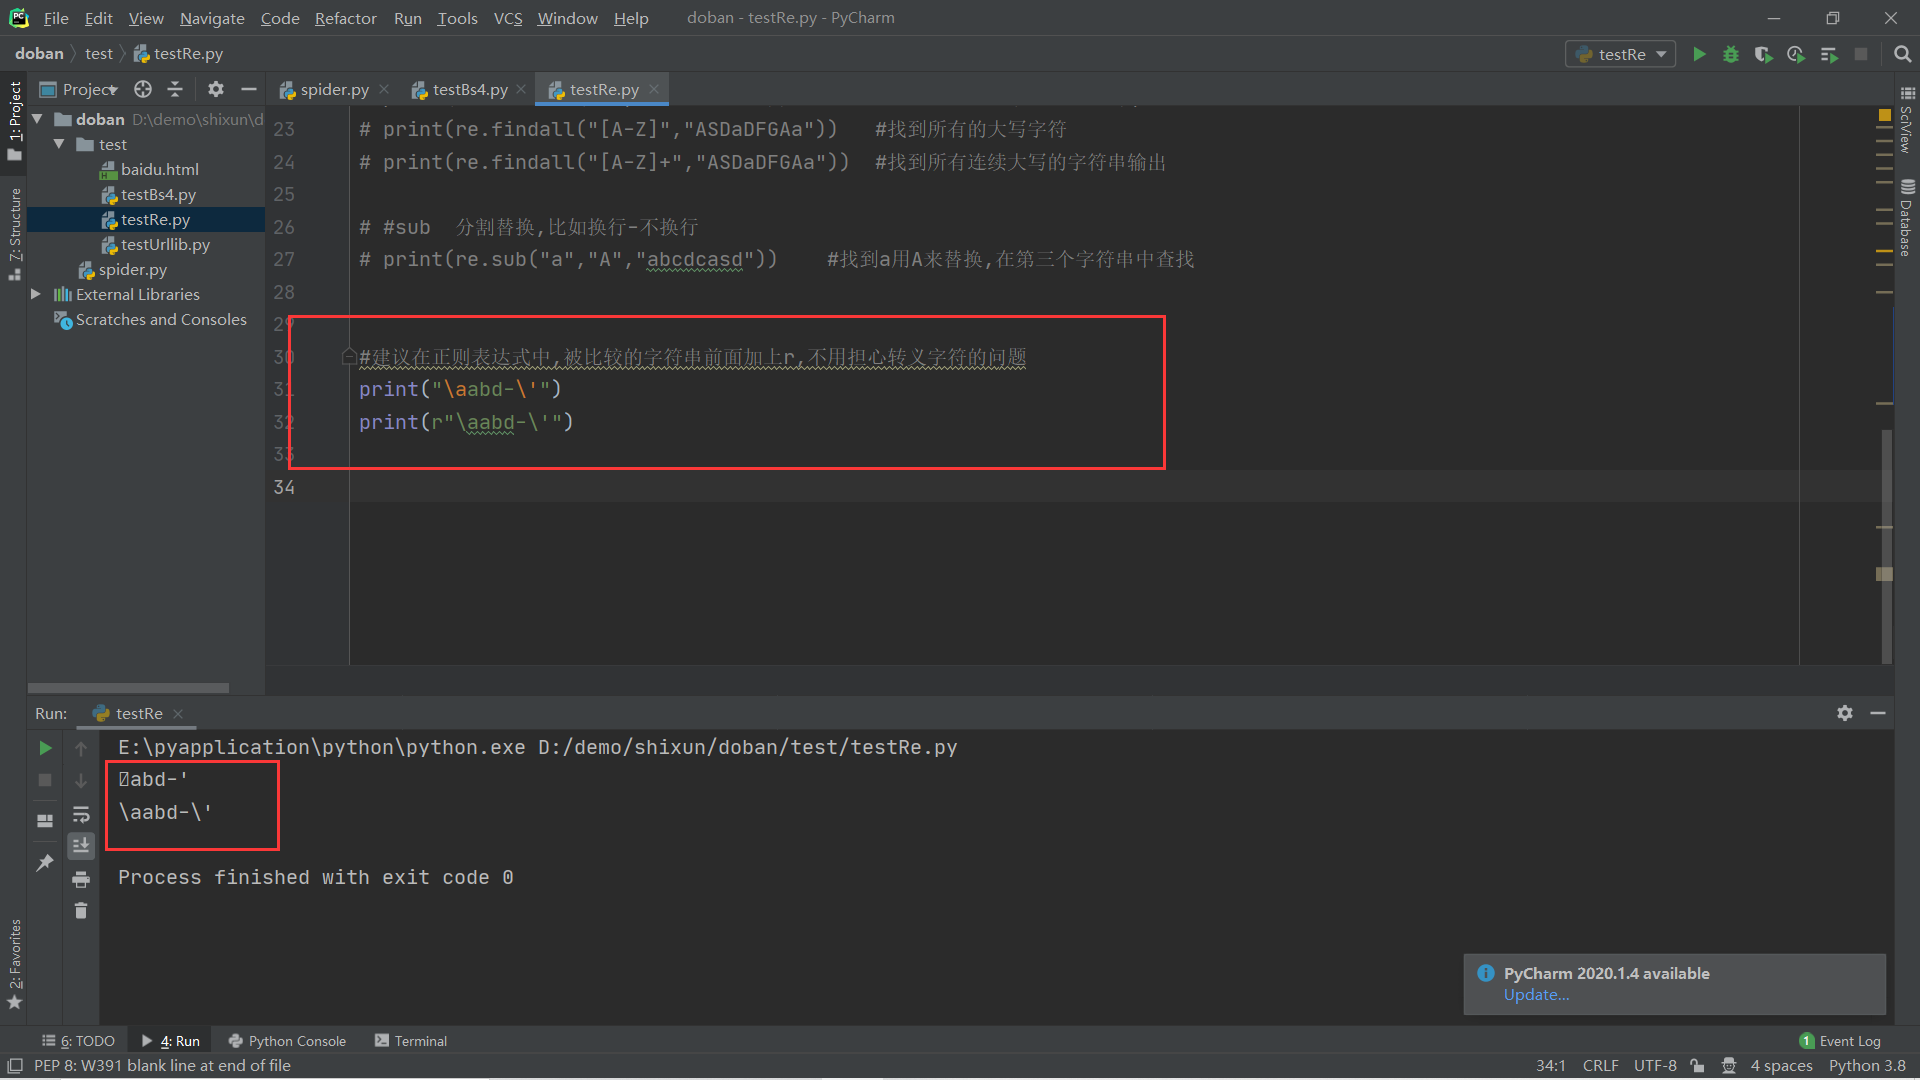Open Project panel settings gear
The image size is (1920, 1080).
215,89
